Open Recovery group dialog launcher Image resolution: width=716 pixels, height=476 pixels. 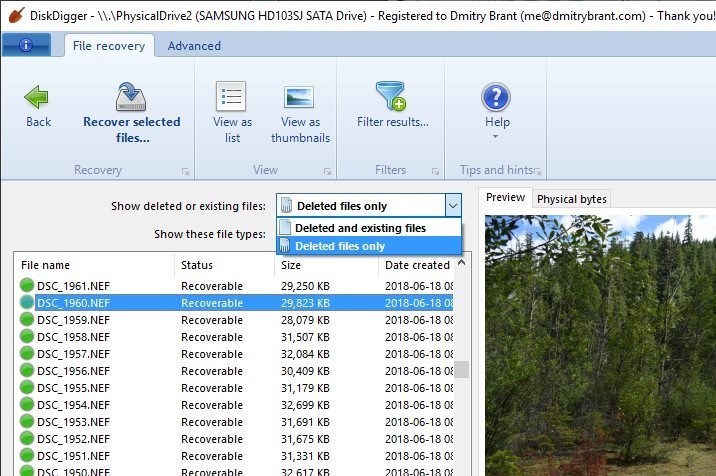click(x=185, y=171)
